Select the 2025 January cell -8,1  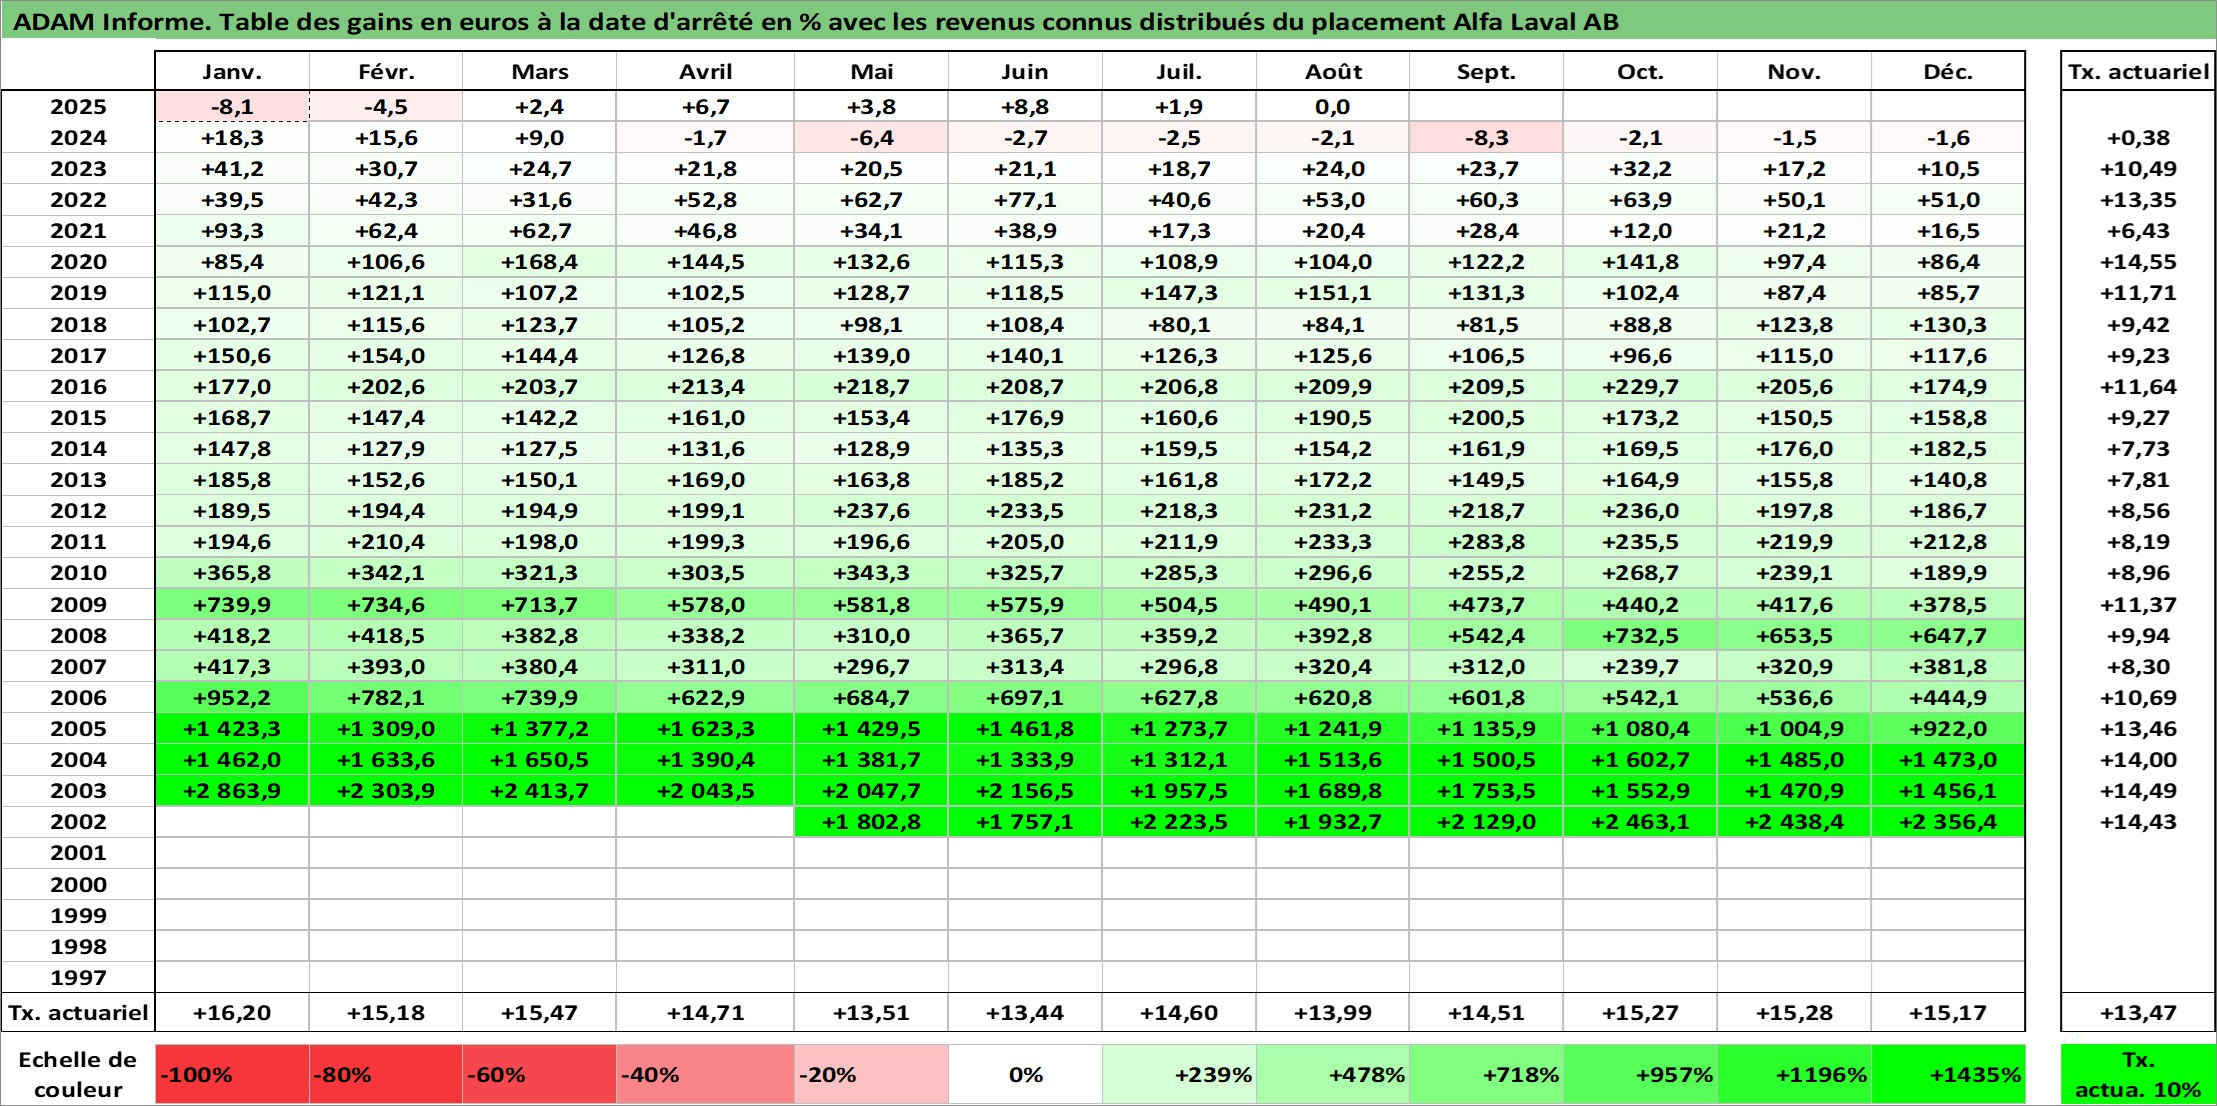pyautogui.click(x=232, y=107)
